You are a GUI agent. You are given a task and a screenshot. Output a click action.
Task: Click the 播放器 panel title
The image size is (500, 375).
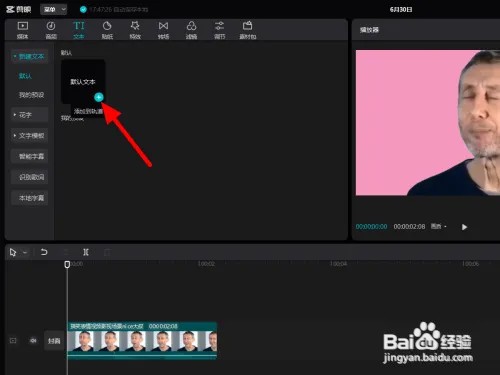[369, 30]
